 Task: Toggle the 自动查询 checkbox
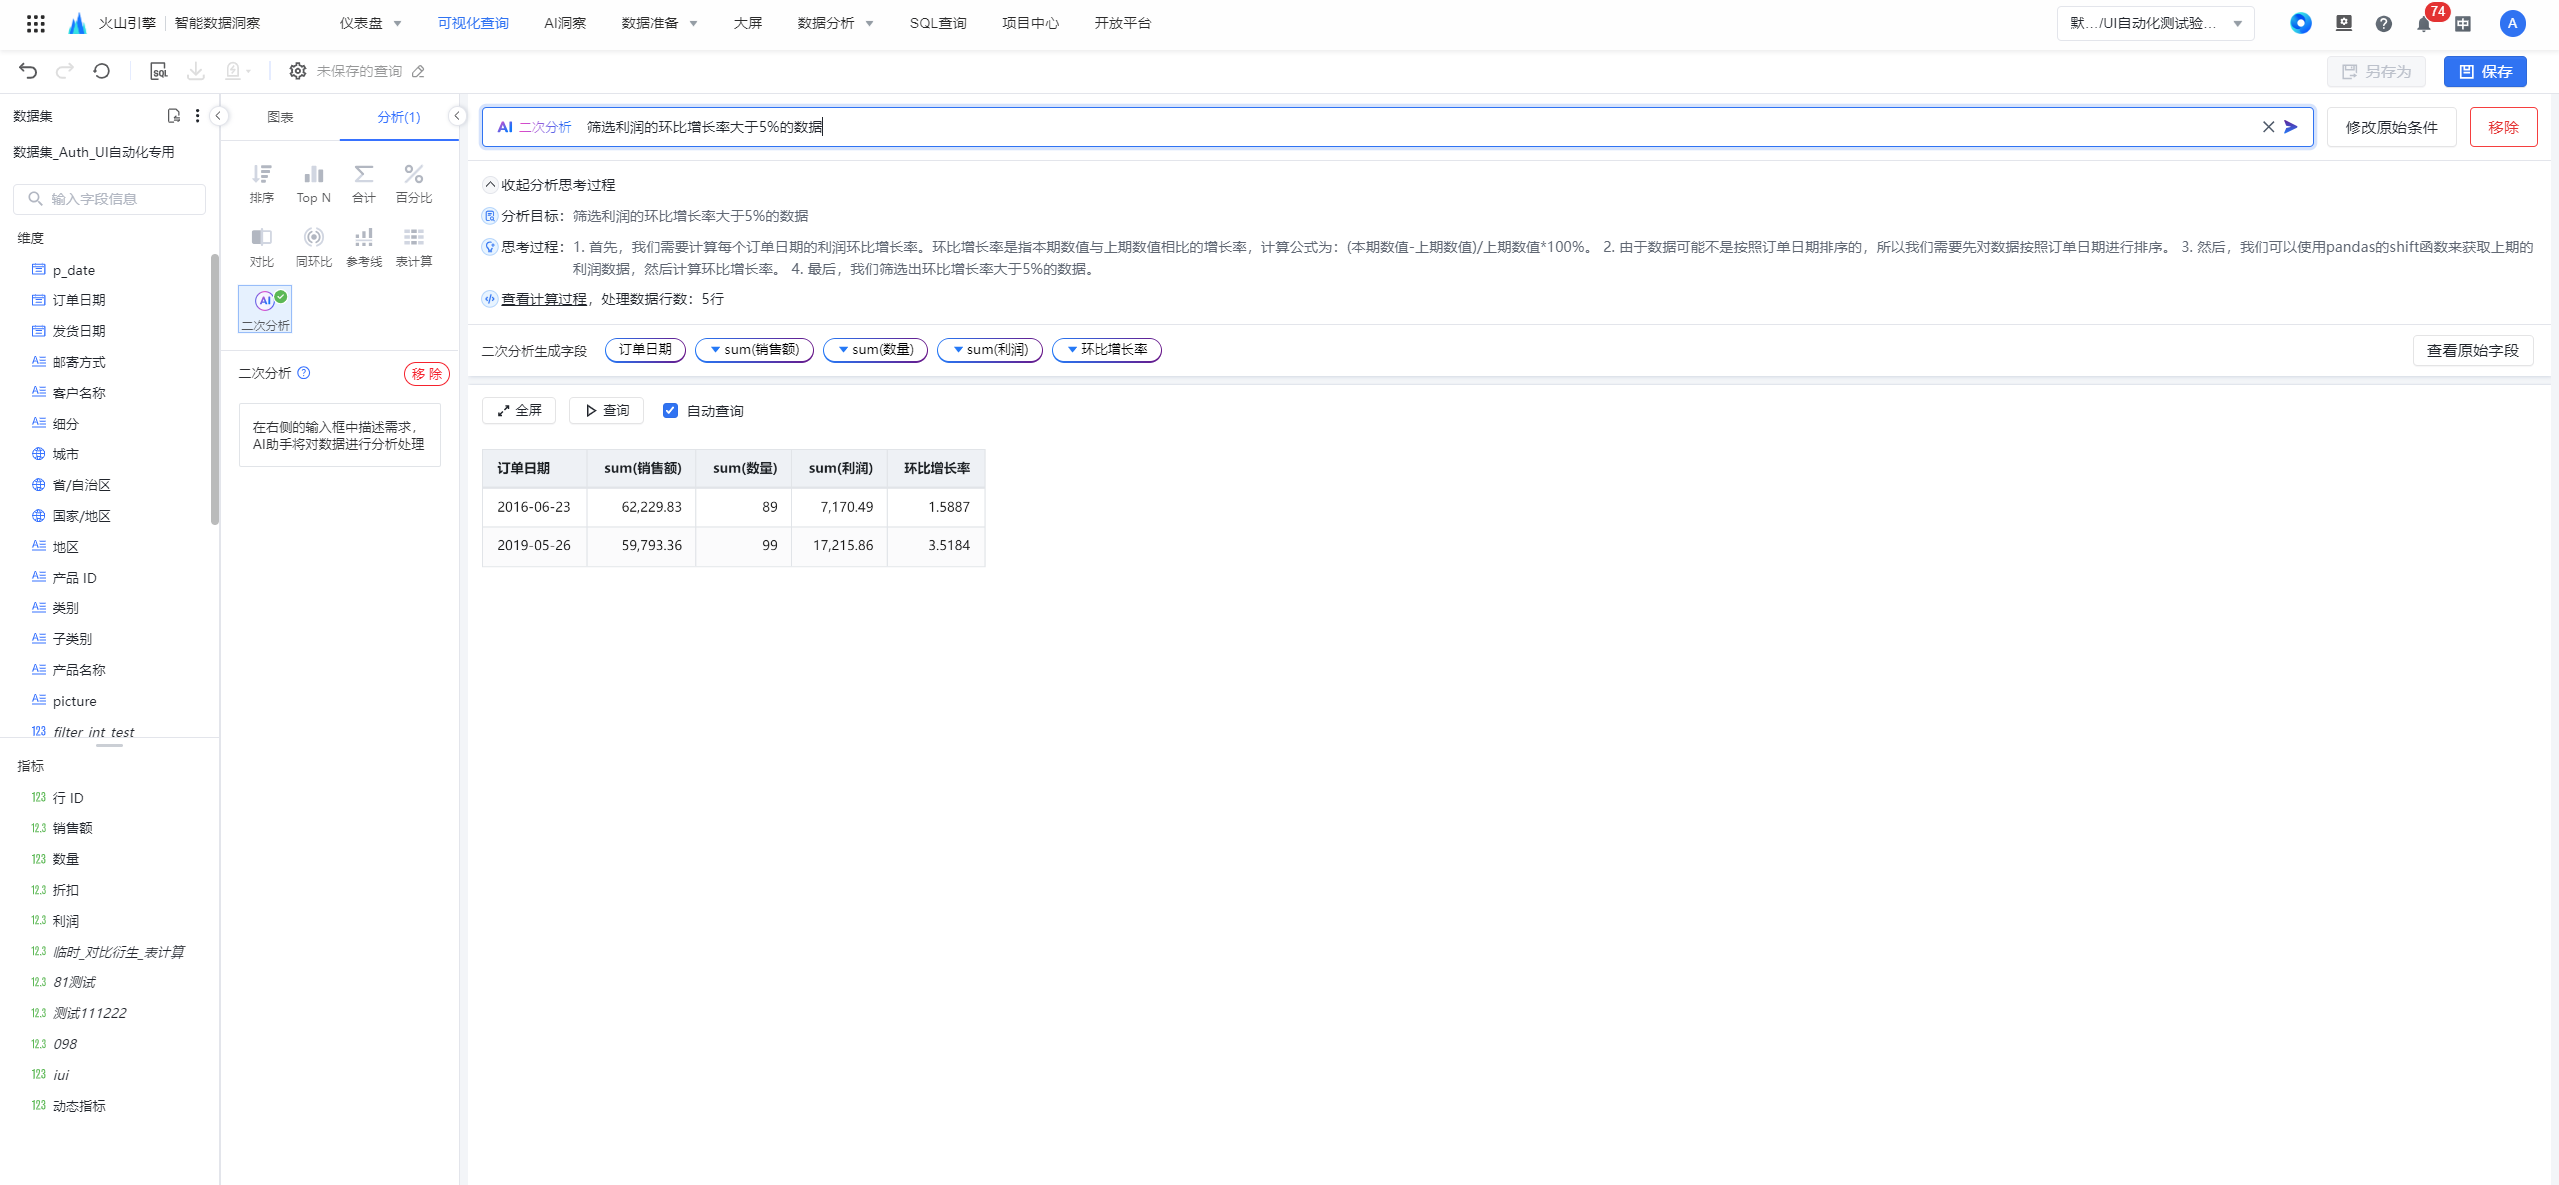coord(670,411)
